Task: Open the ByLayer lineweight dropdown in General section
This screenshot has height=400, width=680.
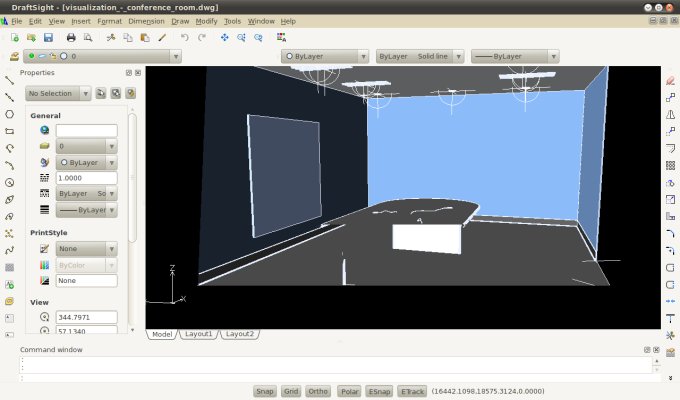Action: 86,210
